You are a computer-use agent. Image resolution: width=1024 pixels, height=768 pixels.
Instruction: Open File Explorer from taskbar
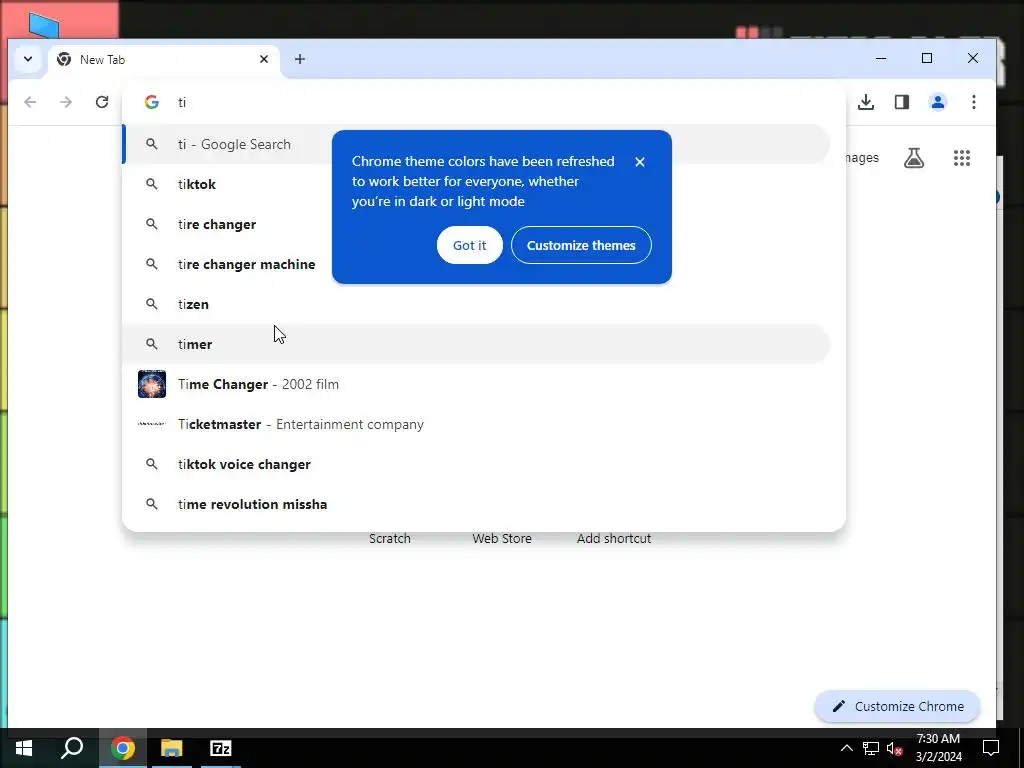(x=172, y=748)
